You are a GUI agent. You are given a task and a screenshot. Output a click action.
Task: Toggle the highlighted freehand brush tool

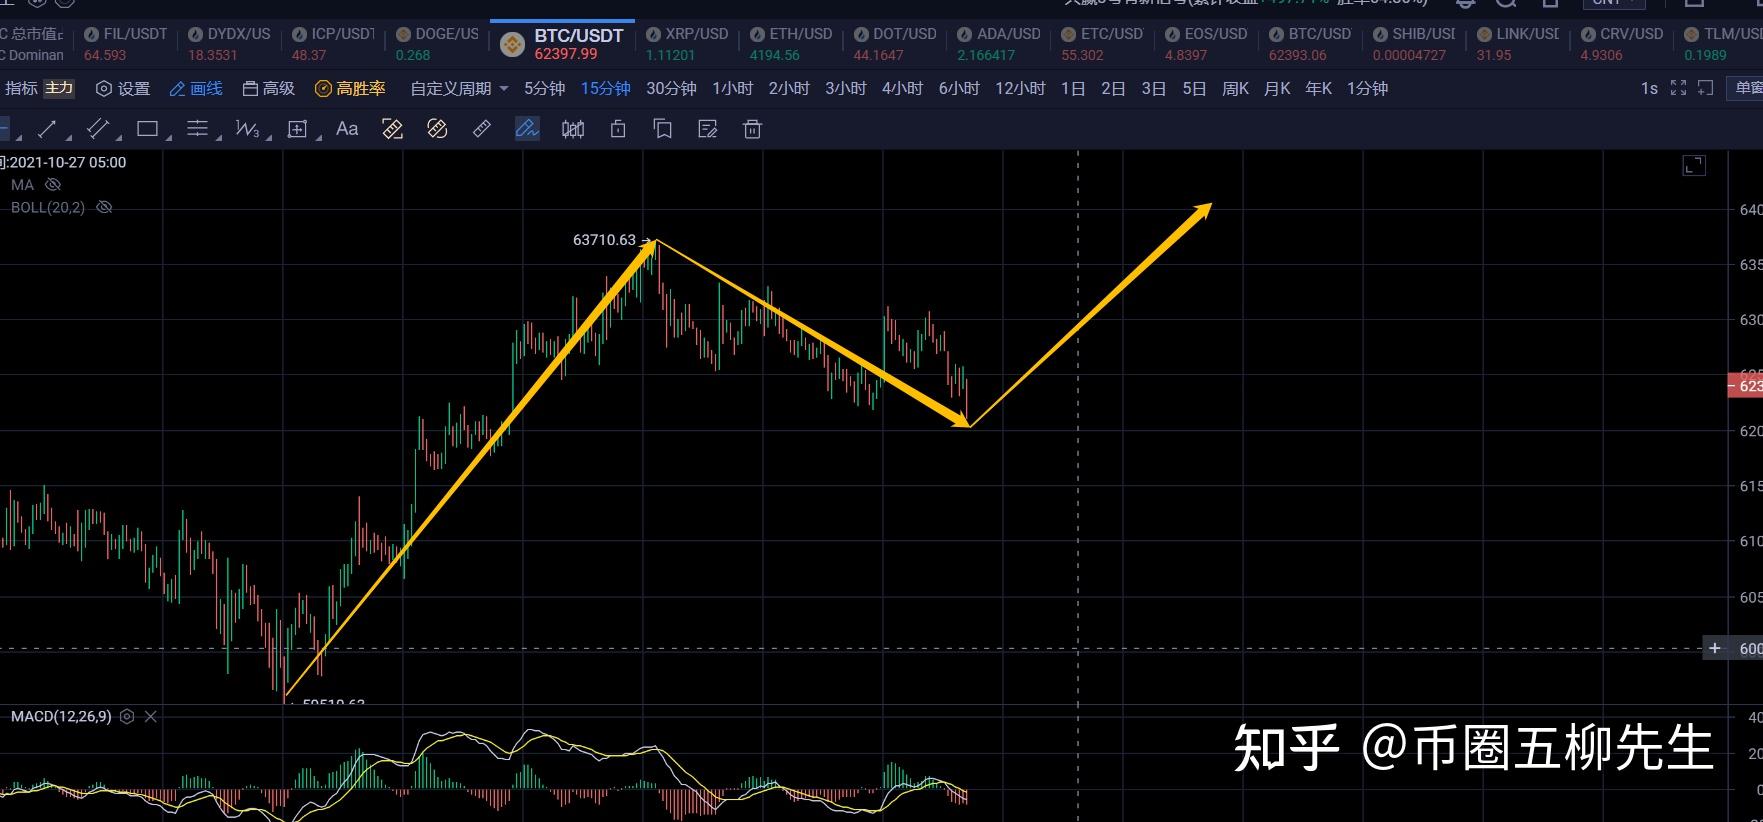(x=527, y=129)
